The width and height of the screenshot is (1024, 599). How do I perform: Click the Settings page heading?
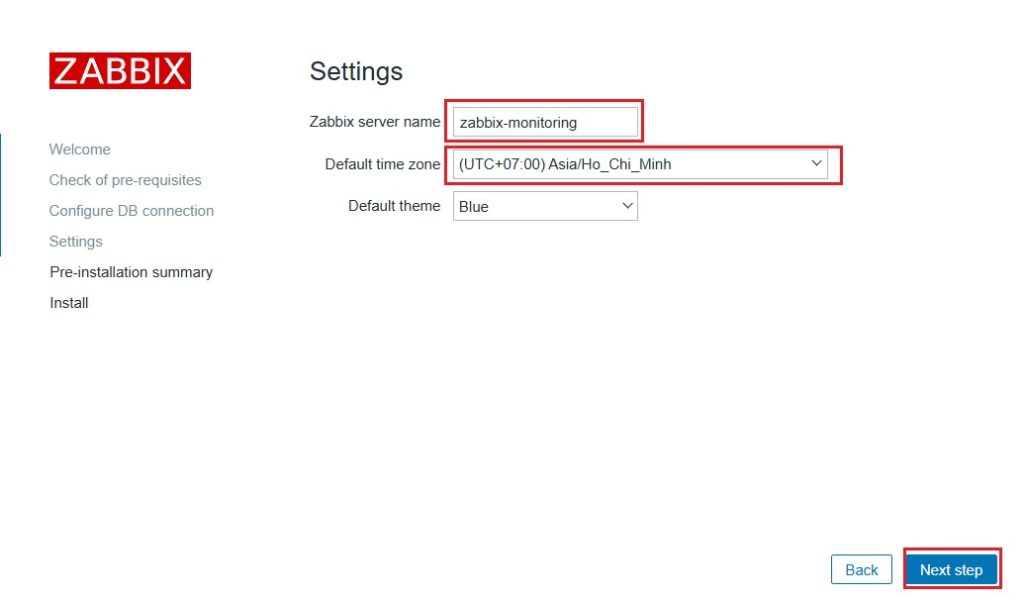pos(356,71)
